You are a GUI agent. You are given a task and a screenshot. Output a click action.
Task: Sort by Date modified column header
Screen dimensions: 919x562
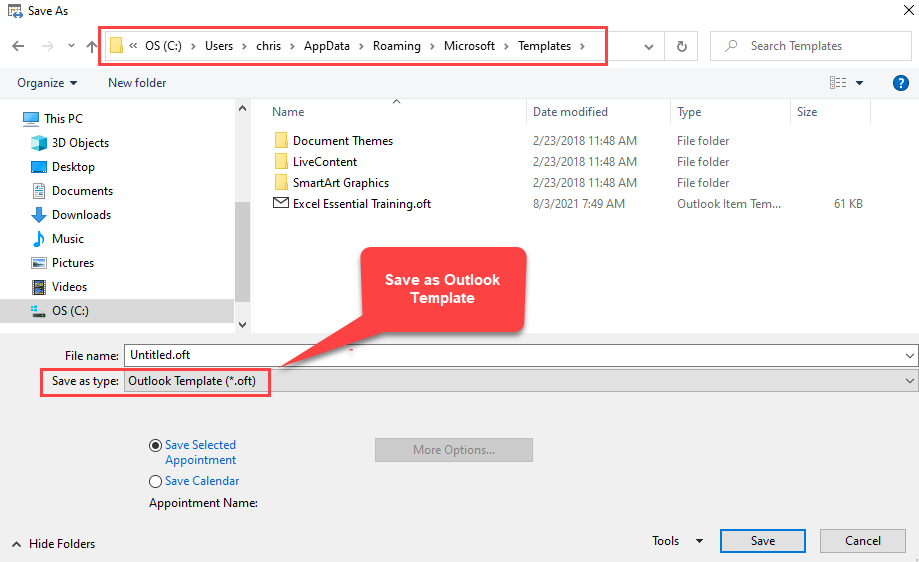point(570,112)
